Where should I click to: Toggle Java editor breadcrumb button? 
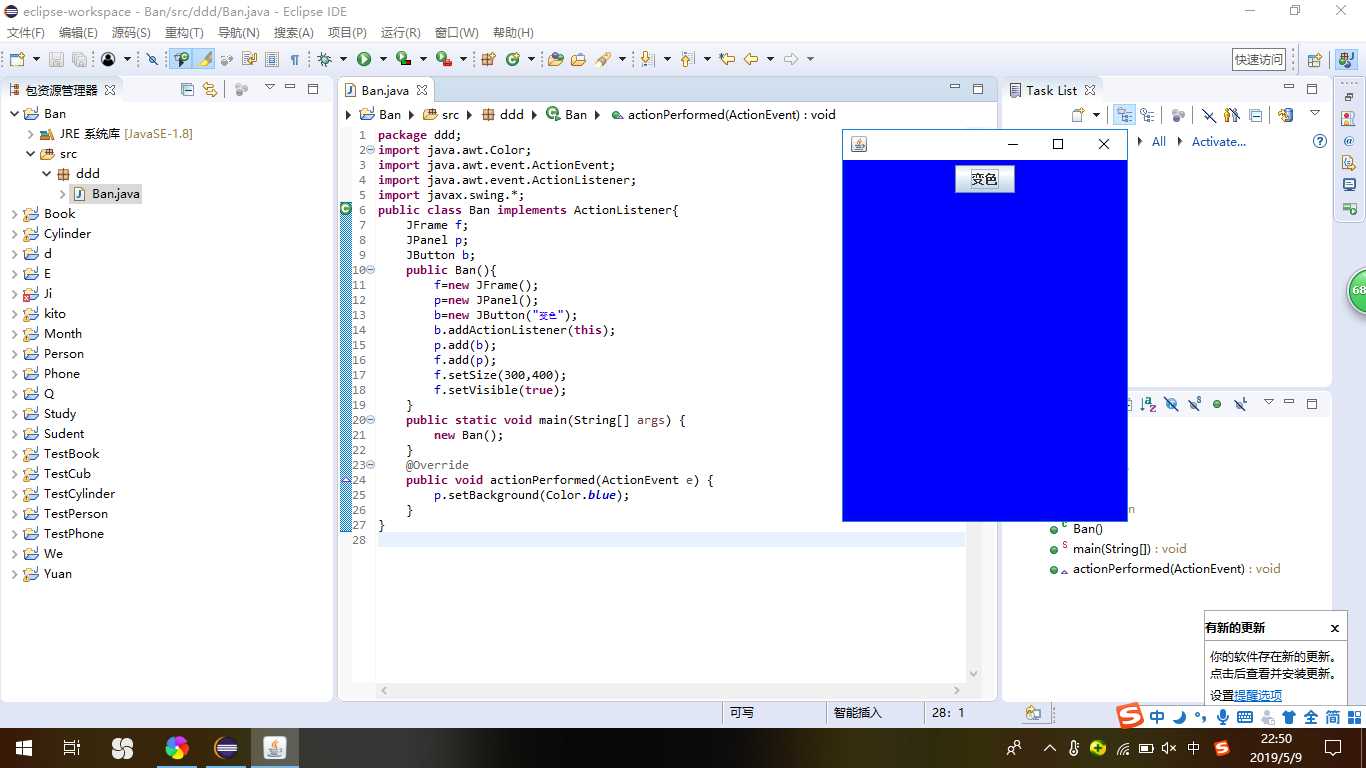pyautogui.click(x=181, y=60)
